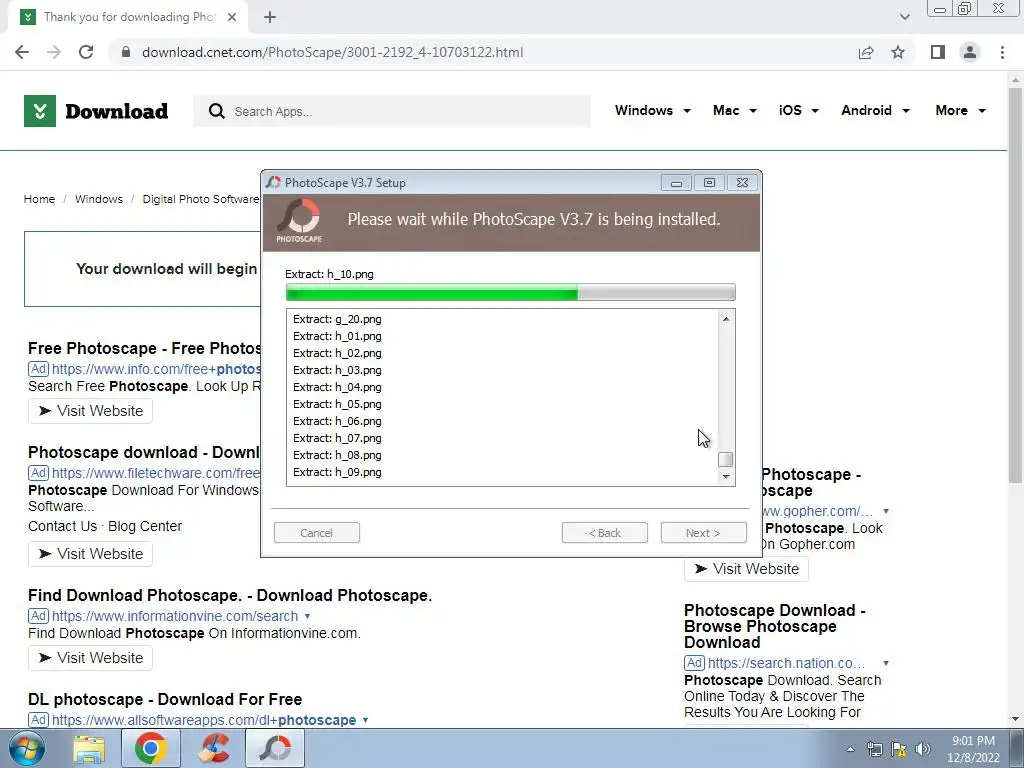Open 'Photoscape Download - Browse' ad title
1024x768 pixels.
(x=775, y=626)
